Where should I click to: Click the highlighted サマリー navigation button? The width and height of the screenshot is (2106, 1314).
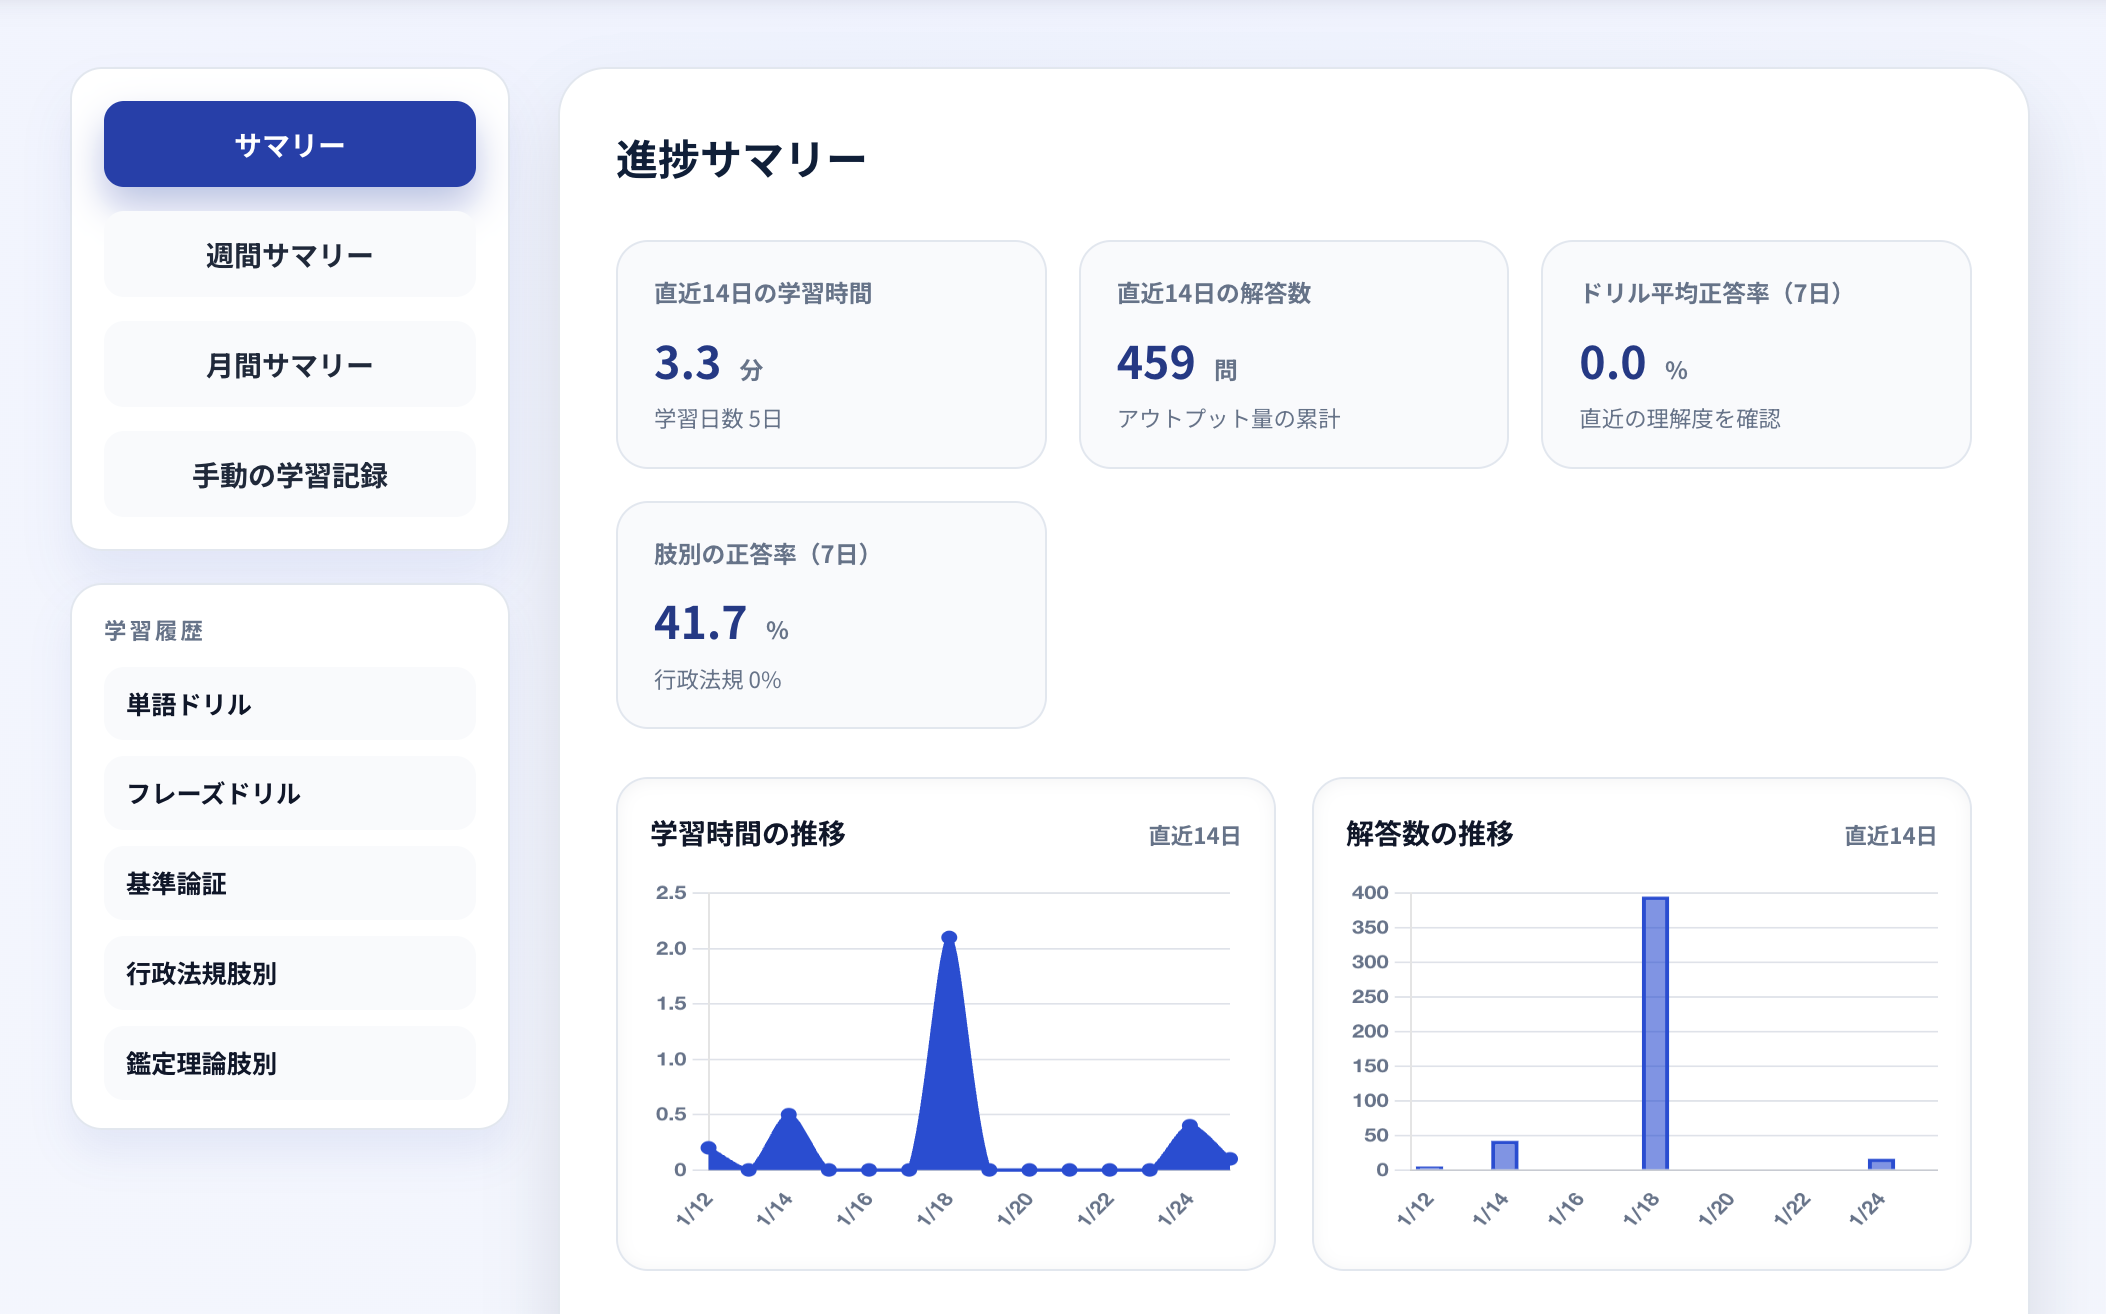288,143
